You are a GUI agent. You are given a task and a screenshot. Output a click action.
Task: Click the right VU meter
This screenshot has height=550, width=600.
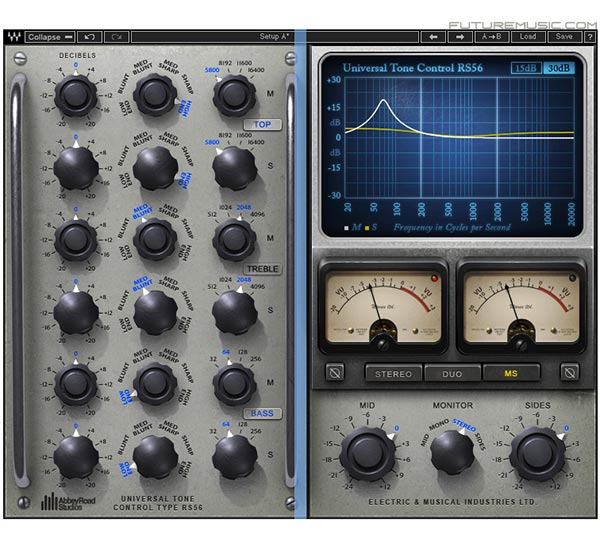coord(521,308)
